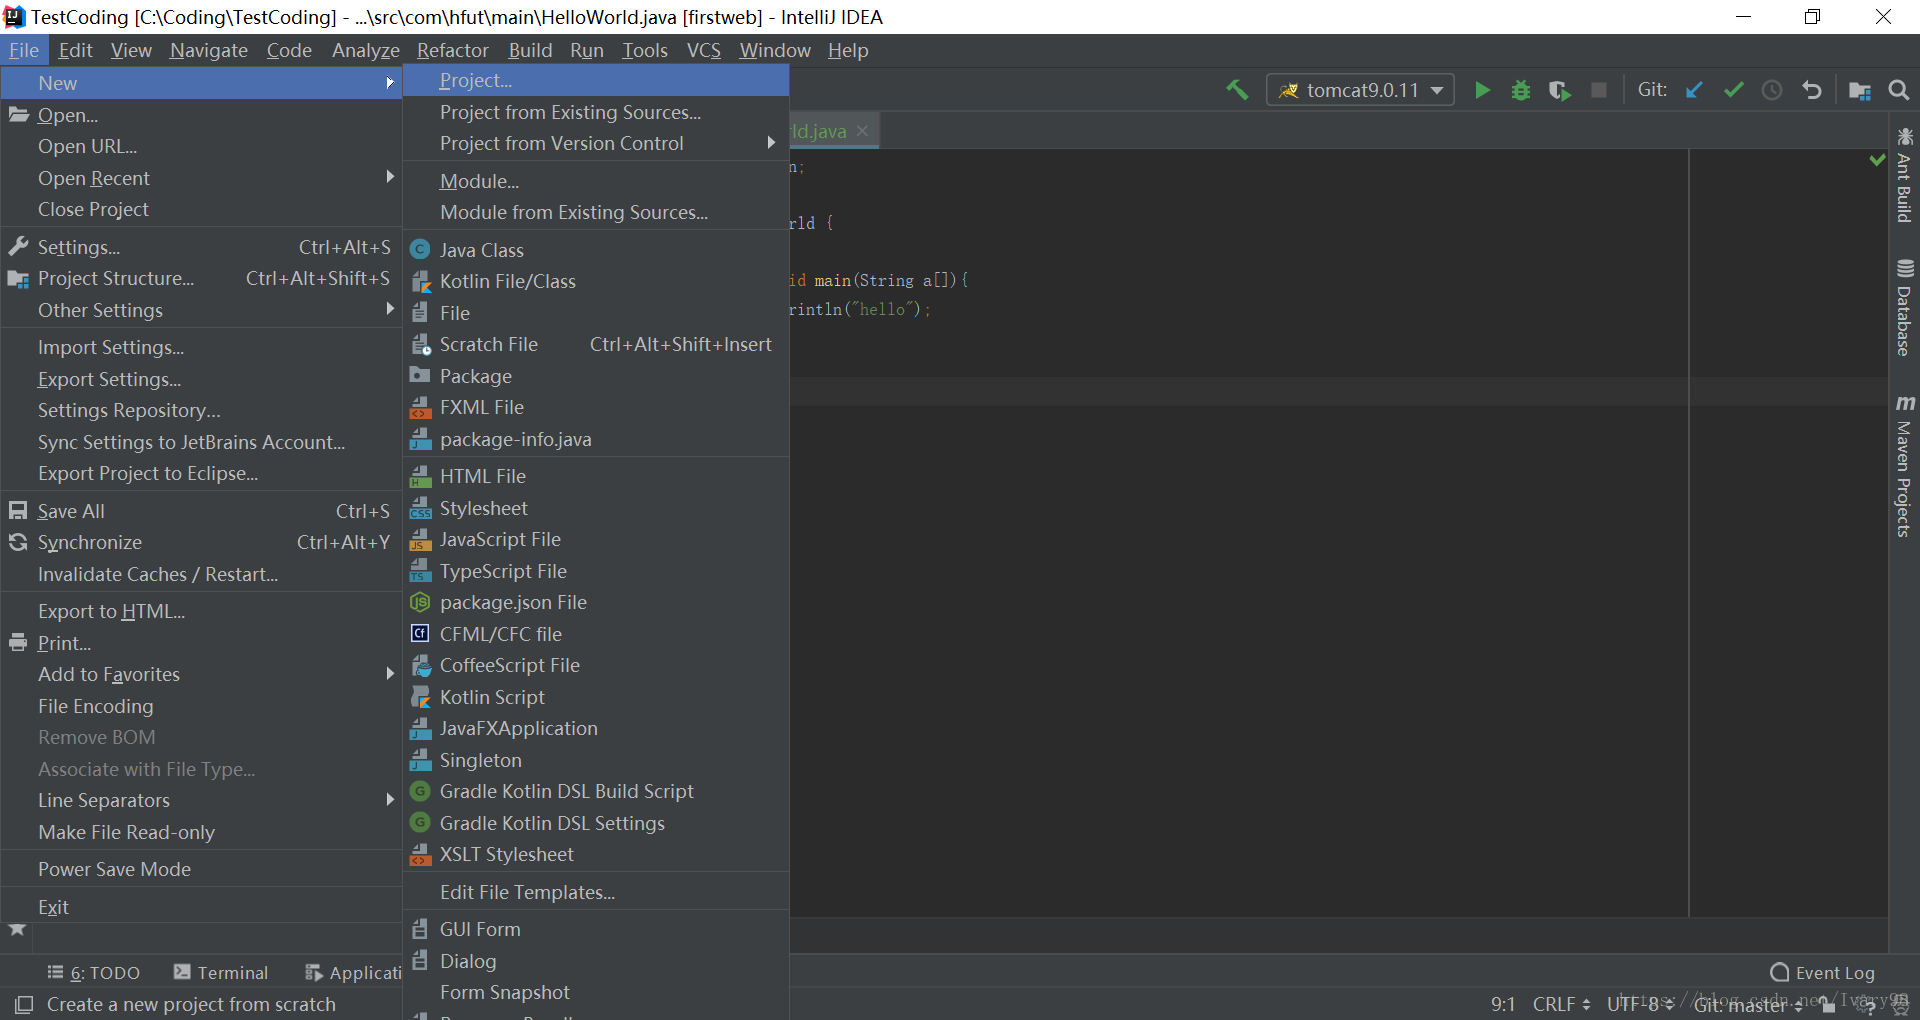This screenshot has width=1920, height=1020.
Task: Run with coverage icon in toolbar
Action: (x=1559, y=90)
